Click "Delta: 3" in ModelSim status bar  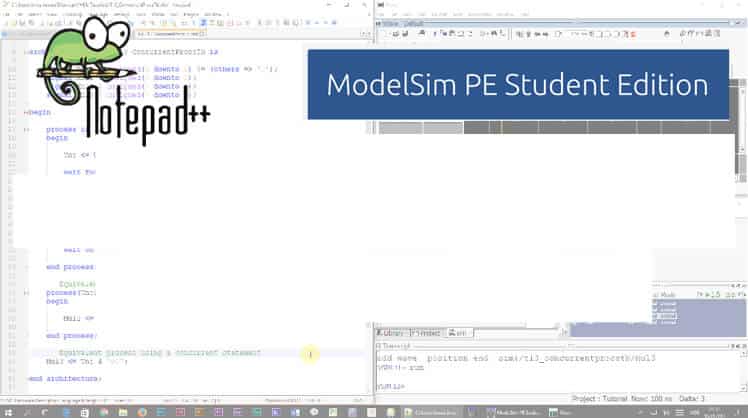(691, 398)
